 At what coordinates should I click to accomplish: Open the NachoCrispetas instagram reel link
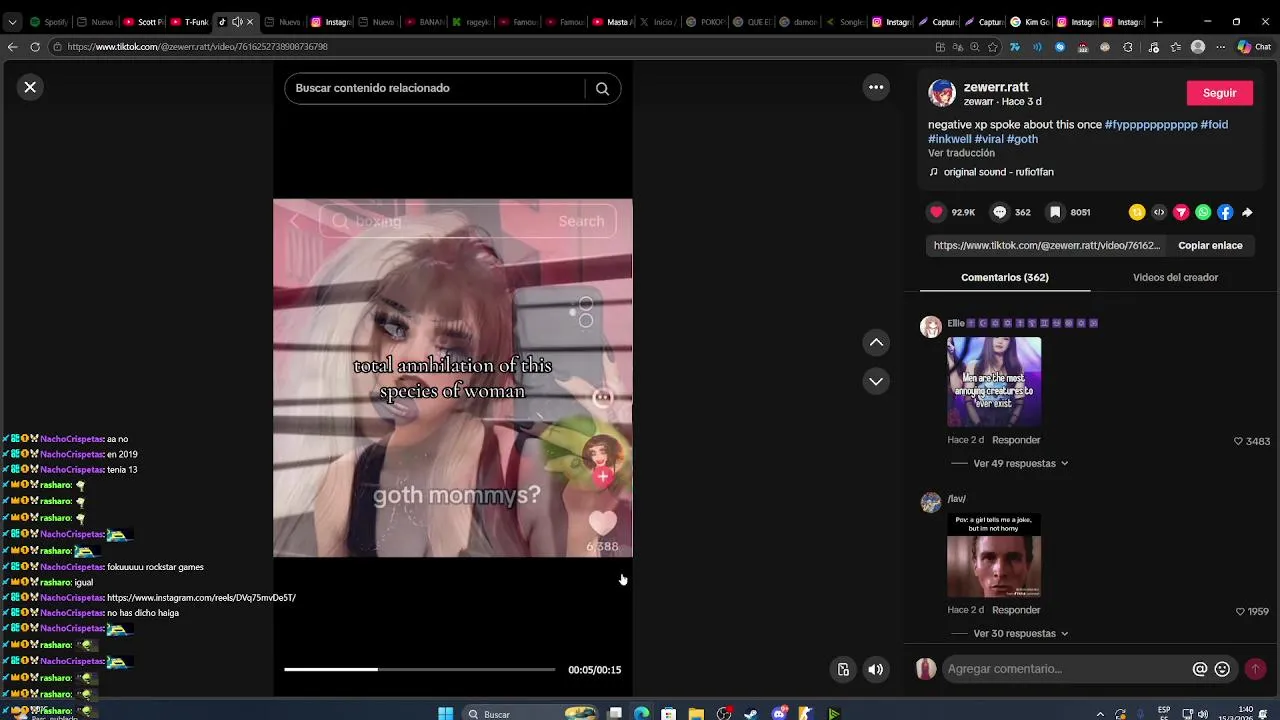201,598
